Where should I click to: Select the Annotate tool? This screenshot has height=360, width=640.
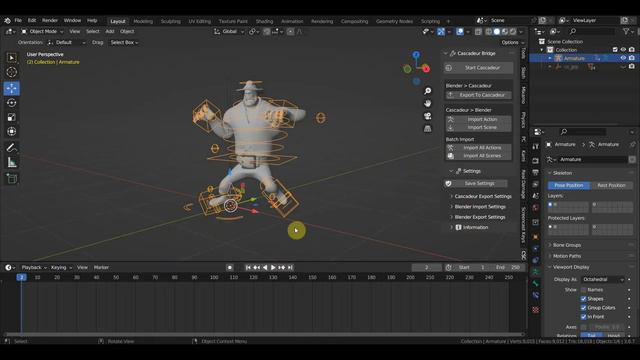[x=11, y=148]
